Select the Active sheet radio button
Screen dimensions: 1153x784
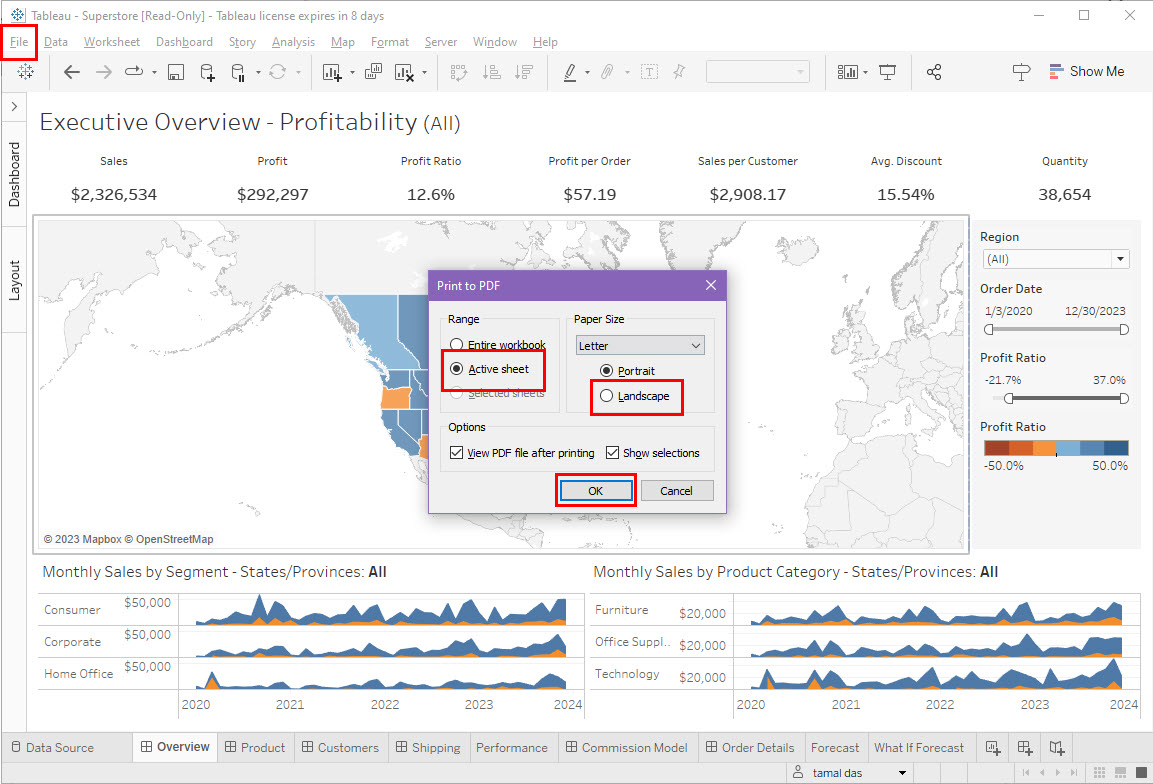[457, 368]
